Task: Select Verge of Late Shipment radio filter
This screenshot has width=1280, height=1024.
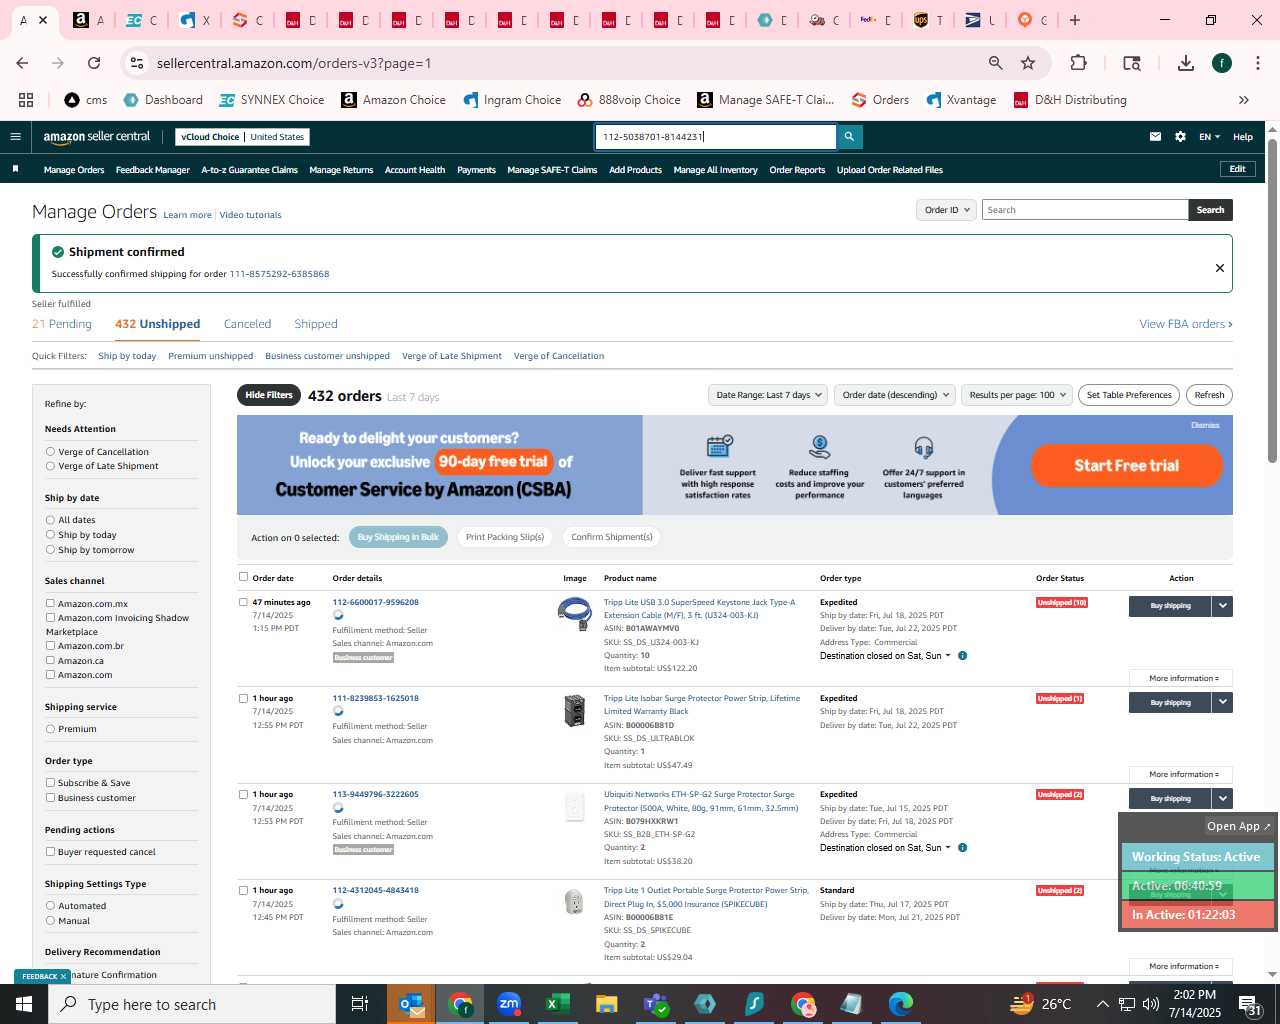Action: pos(50,466)
